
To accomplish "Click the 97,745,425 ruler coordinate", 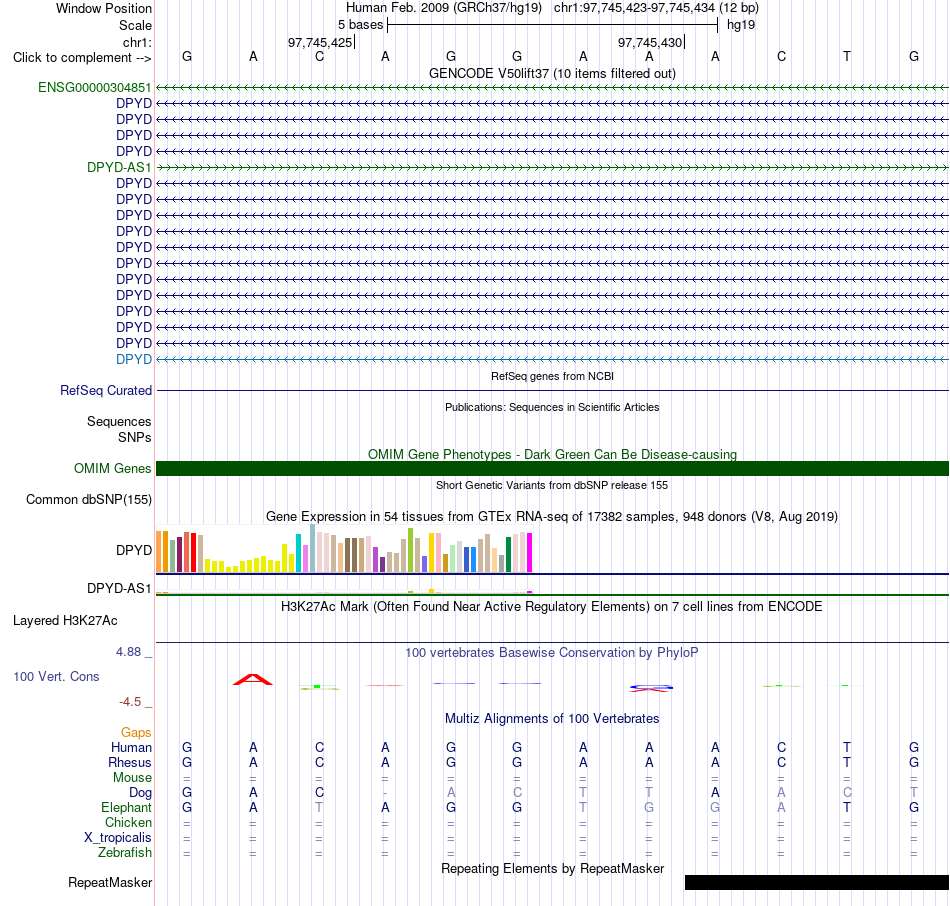I will [320, 42].
